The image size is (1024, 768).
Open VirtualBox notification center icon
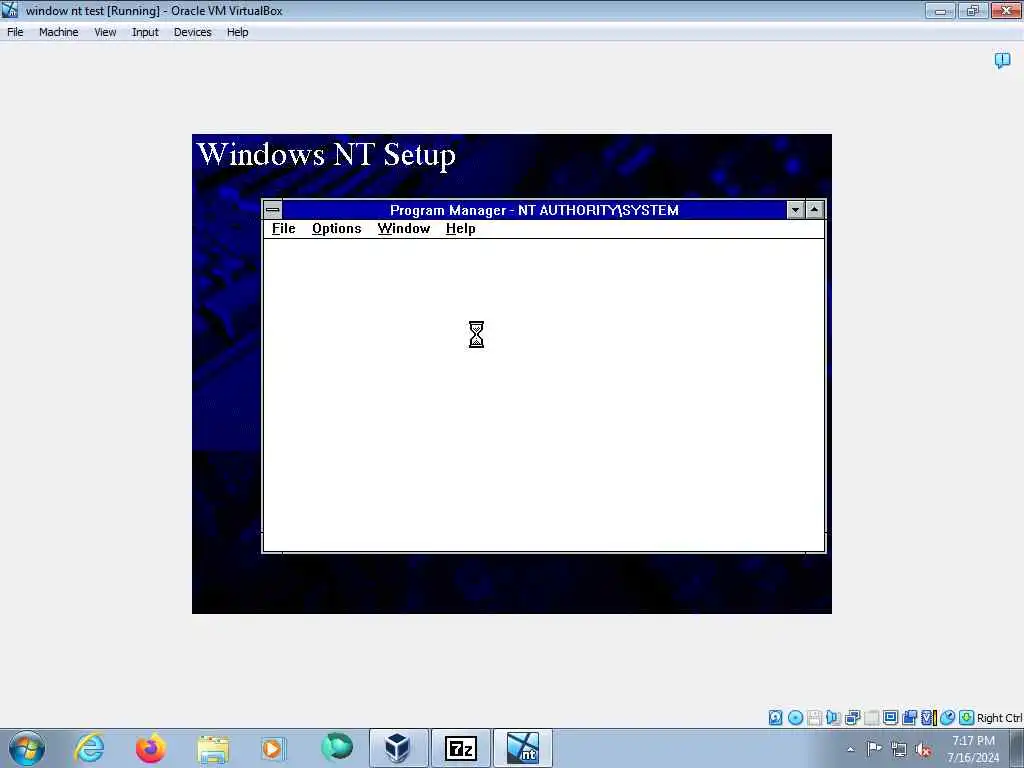(1002, 61)
